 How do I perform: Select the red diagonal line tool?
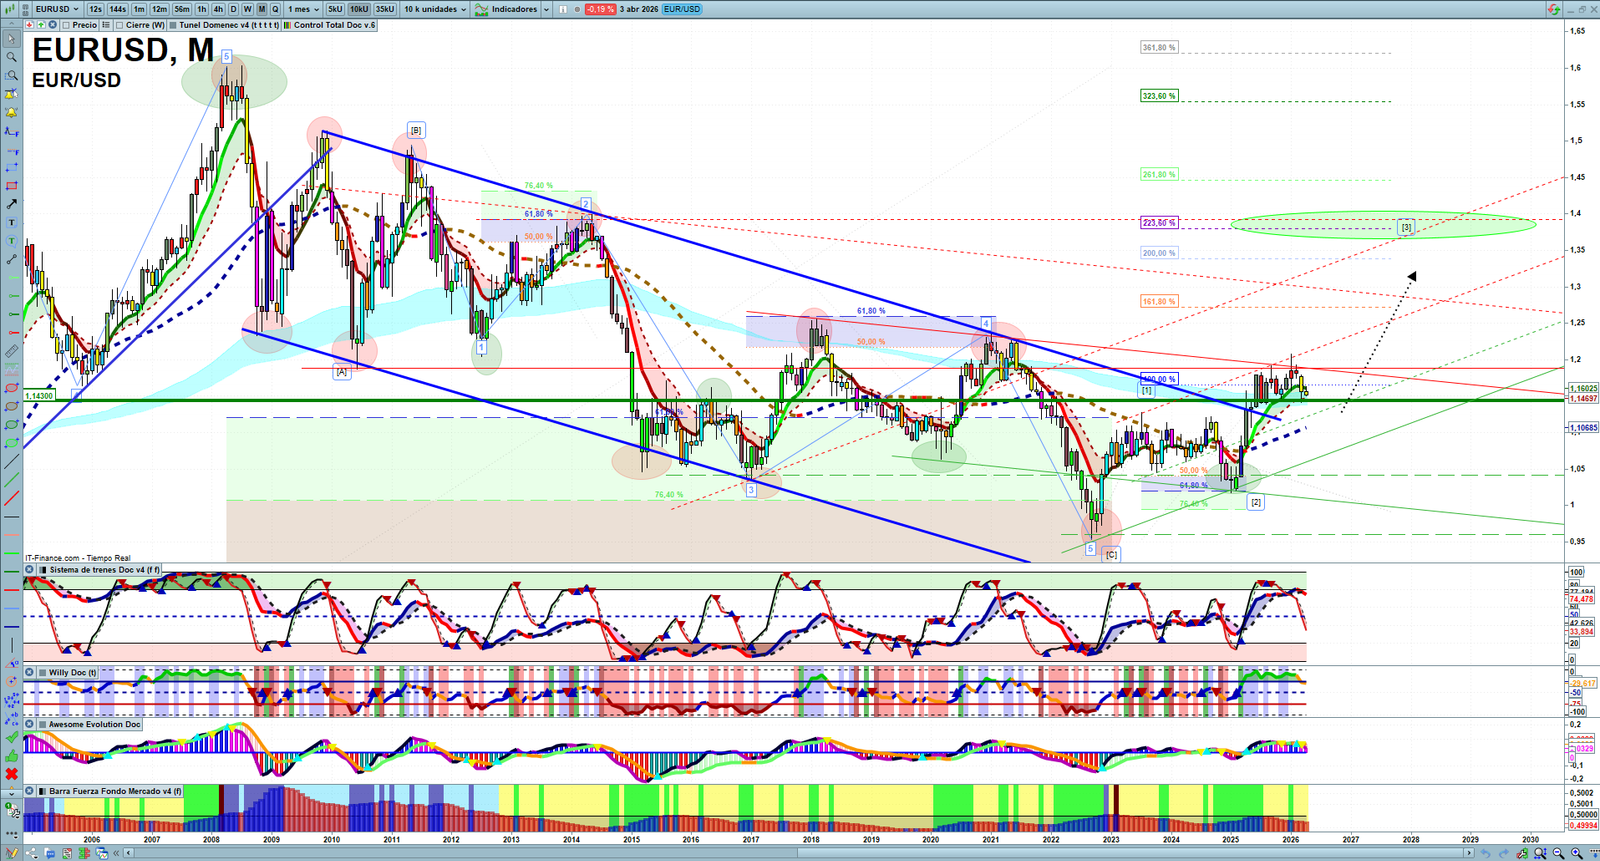(x=11, y=498)
